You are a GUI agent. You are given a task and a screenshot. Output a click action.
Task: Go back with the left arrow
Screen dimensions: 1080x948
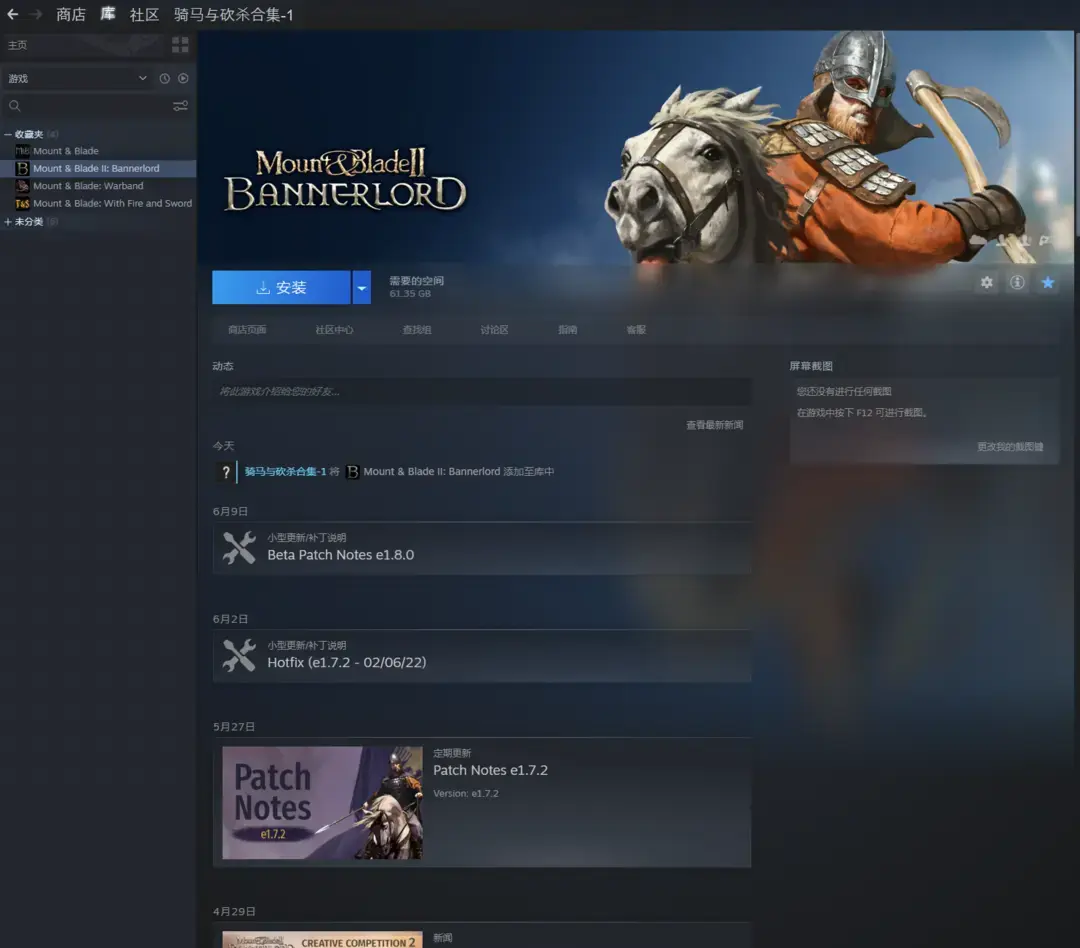coord(12,14)
